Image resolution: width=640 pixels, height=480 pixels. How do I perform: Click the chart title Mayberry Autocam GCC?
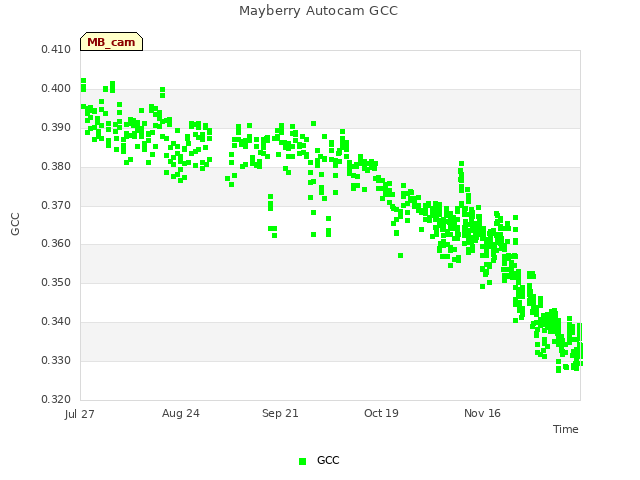(318, 11)
